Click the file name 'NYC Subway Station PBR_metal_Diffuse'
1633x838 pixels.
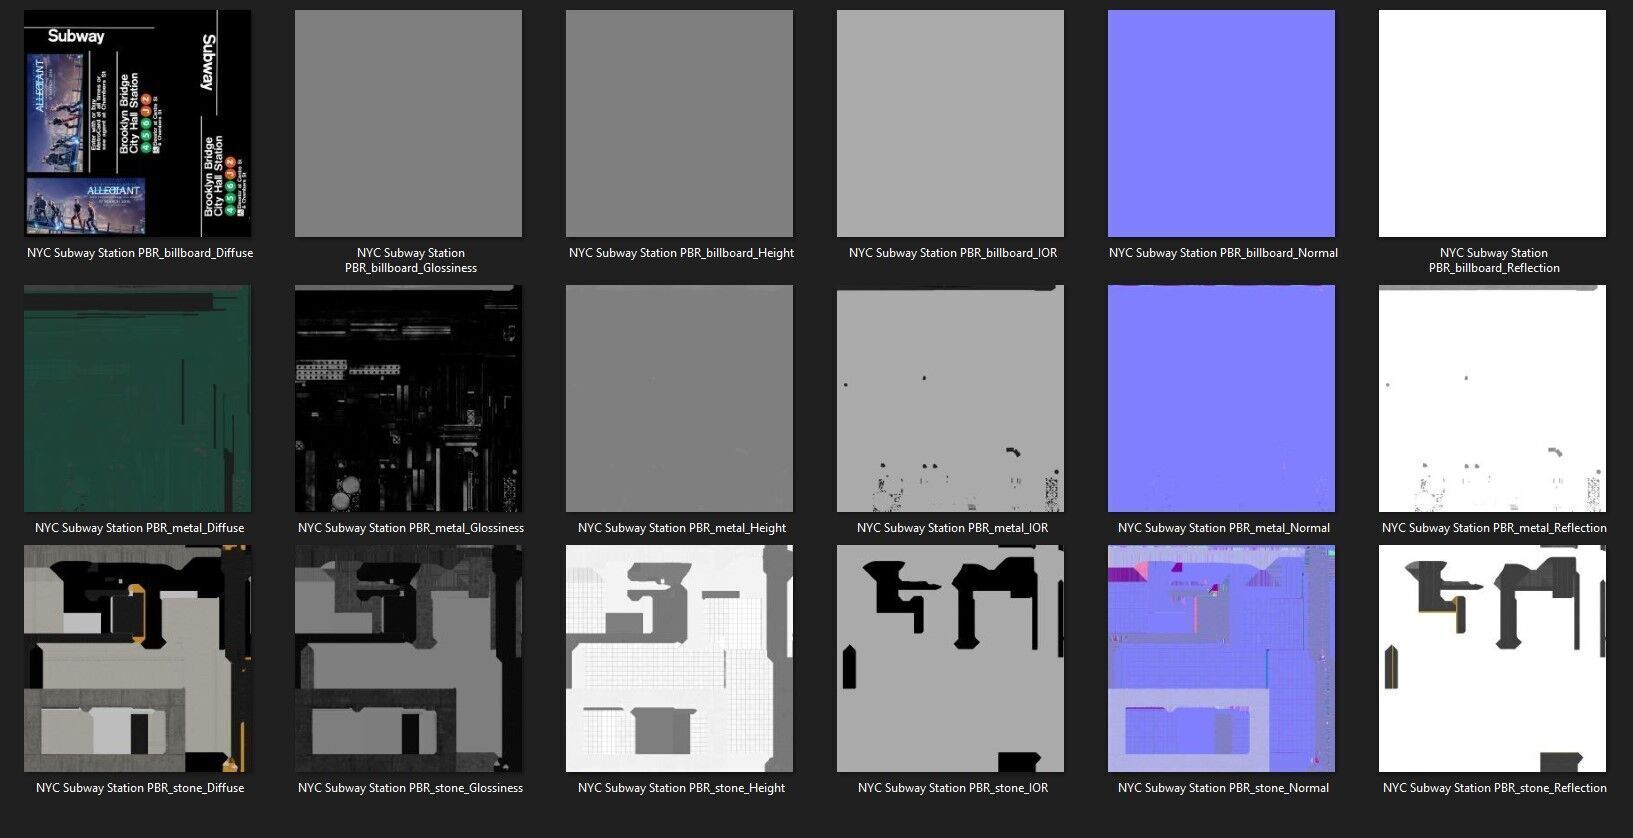coord(139,528)
